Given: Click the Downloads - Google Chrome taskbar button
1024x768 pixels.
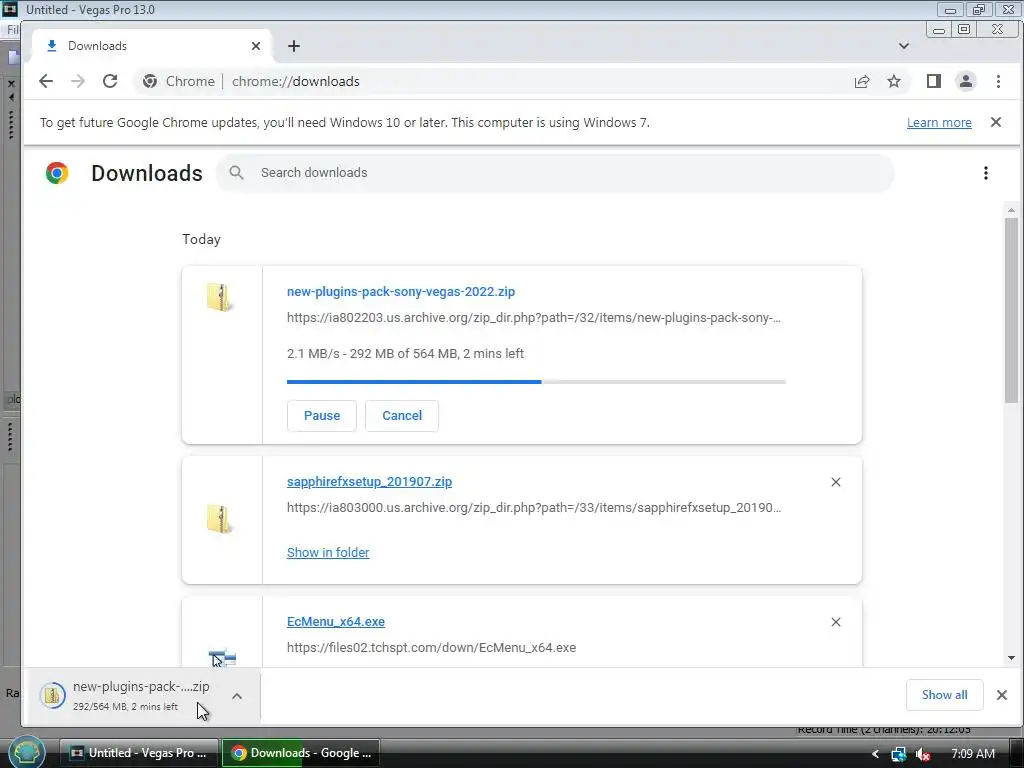Looking at the screenshot, I should 301,753.
